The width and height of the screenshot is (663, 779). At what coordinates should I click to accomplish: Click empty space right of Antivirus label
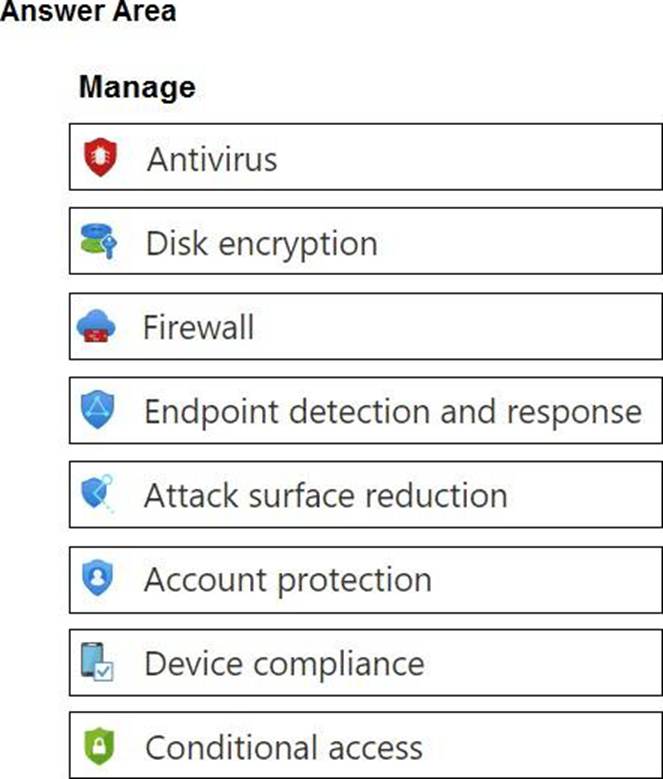(460, 158)
